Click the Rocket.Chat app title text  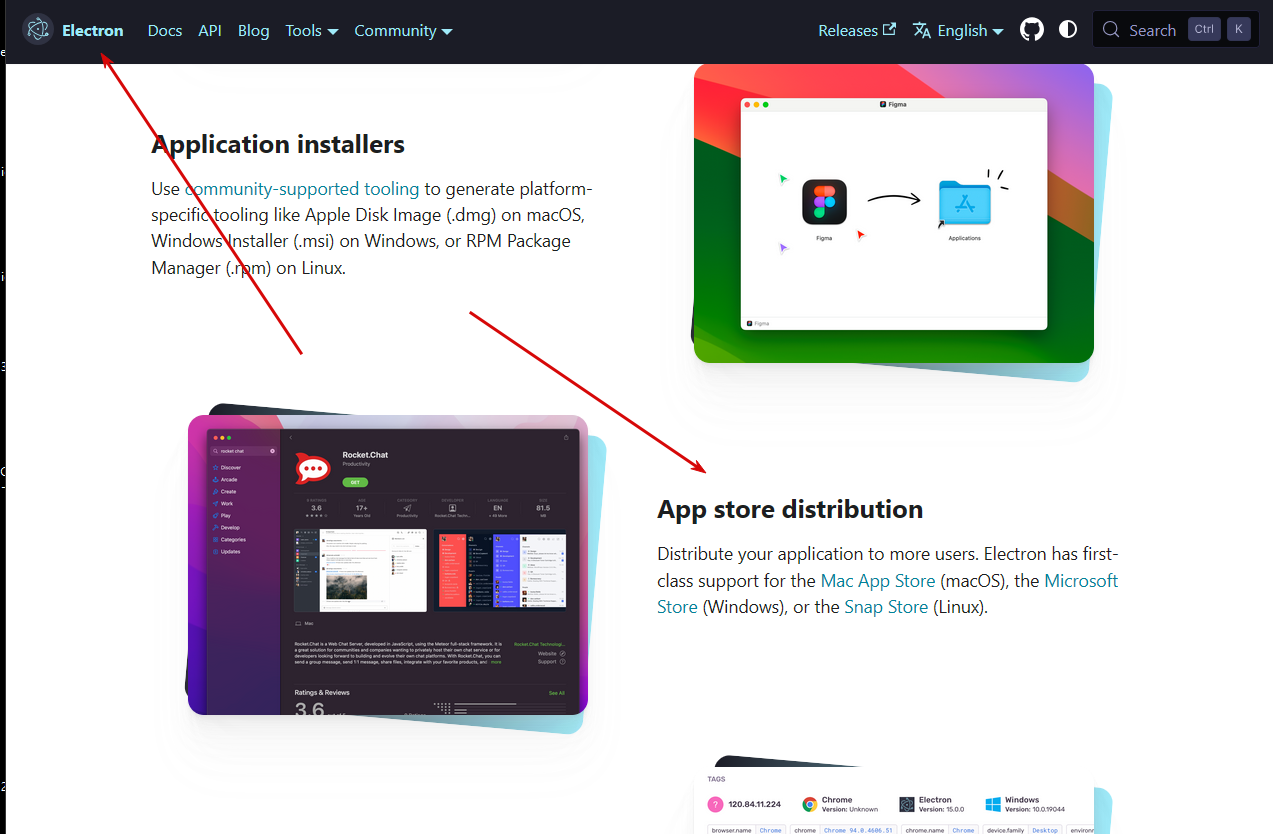click(365, 455)
